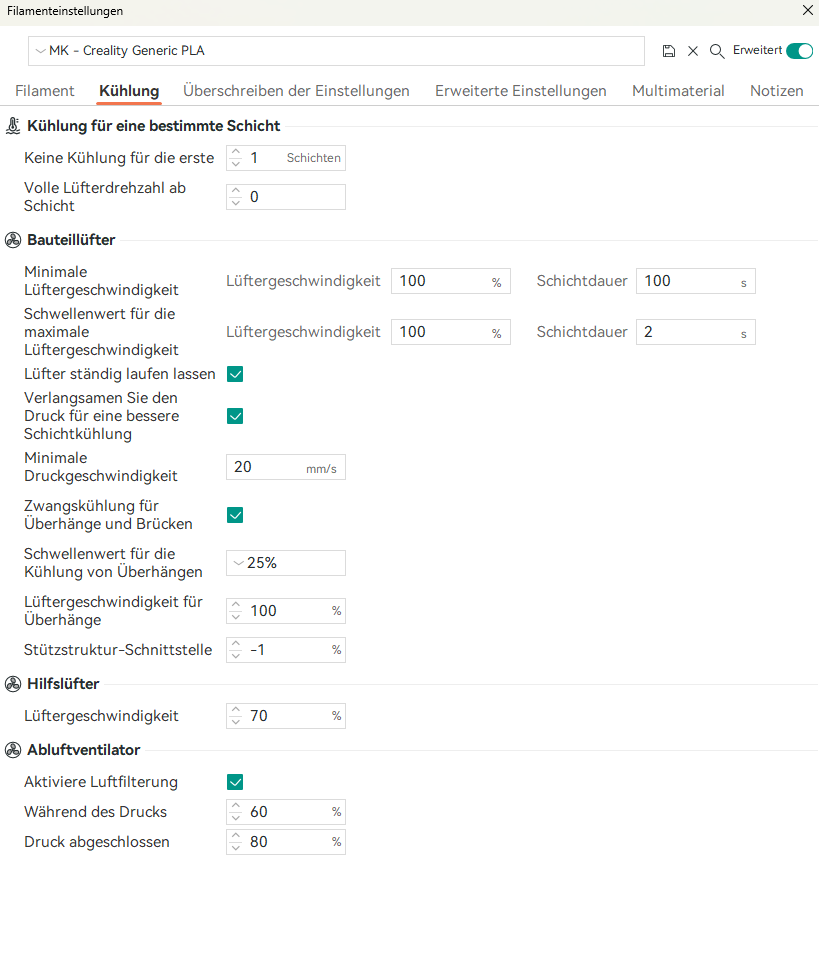The image size is (819, 976).
Task: Switch to the Filament tab
Action: click(45, 91)
